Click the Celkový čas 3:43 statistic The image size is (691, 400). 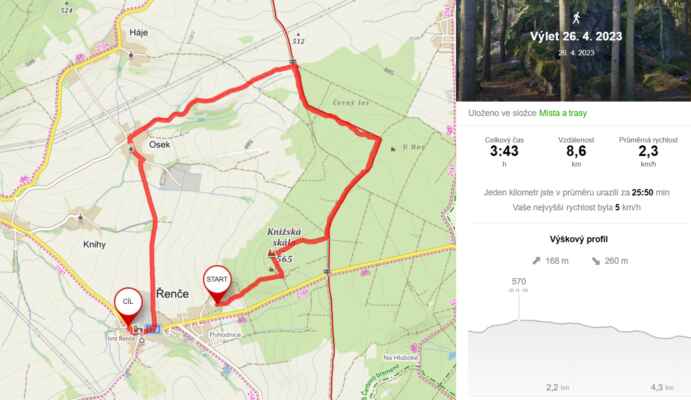504,152
